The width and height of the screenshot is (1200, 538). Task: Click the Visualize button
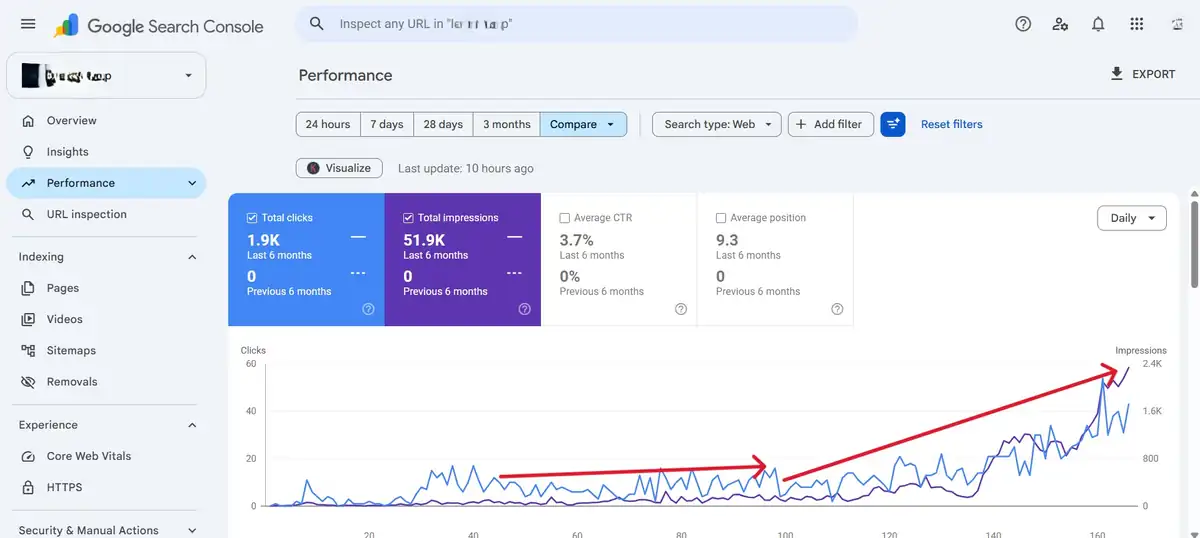[339, 168]
